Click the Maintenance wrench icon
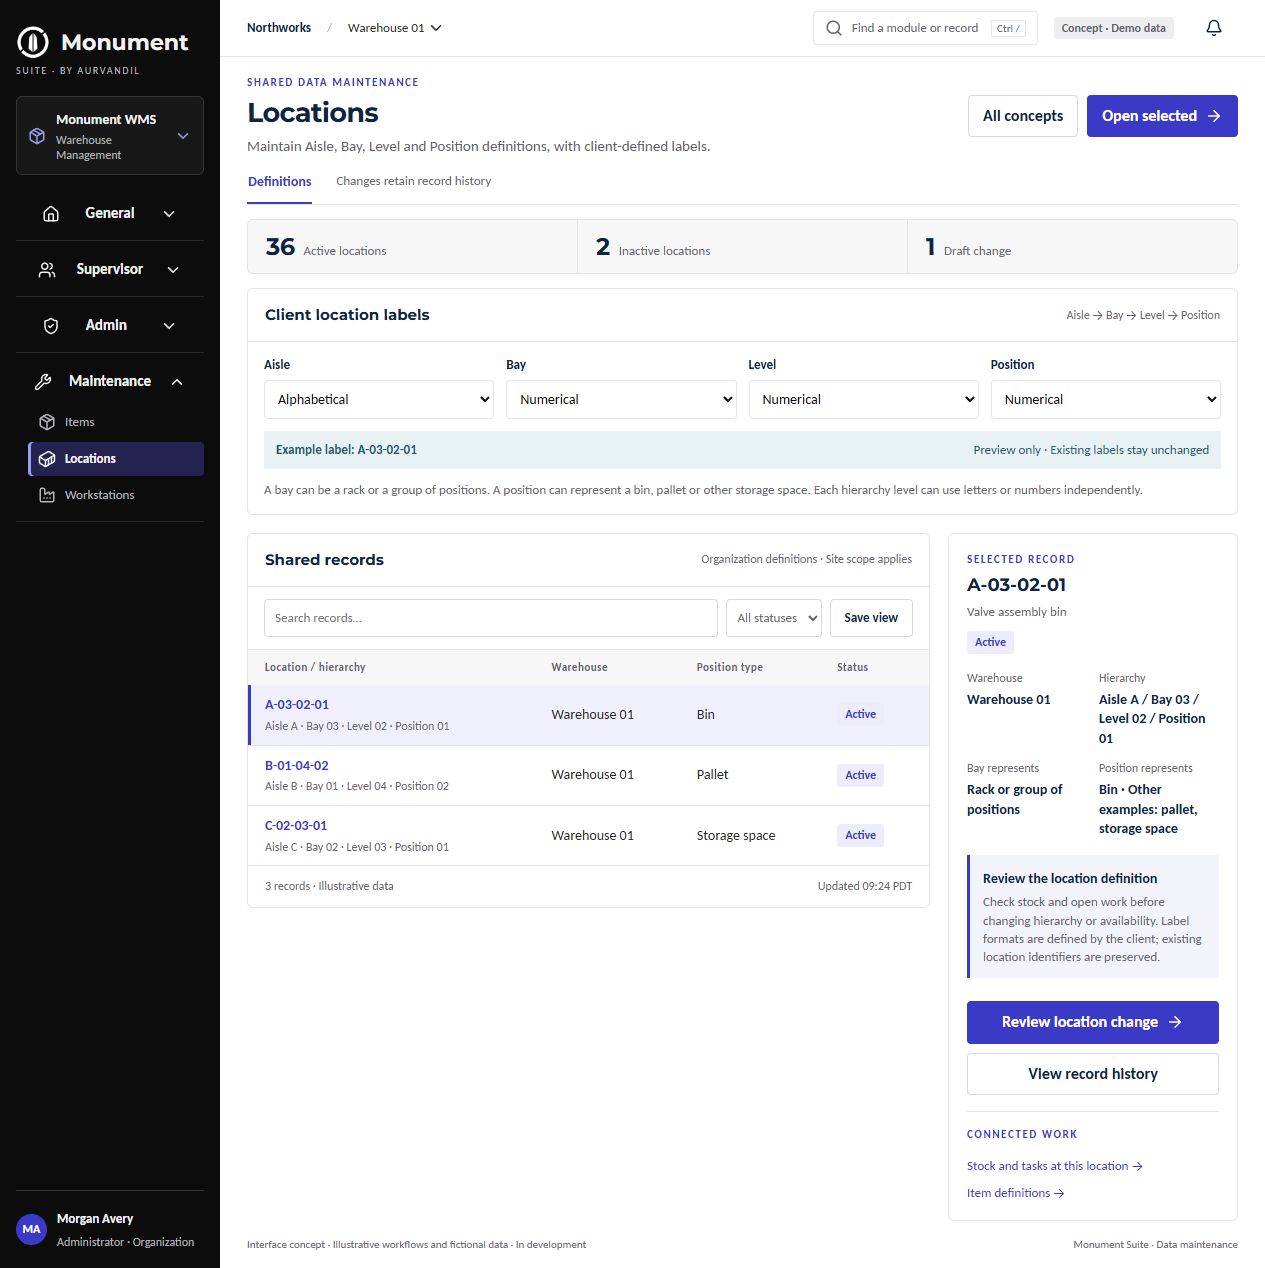 click(x=43, y=381)
